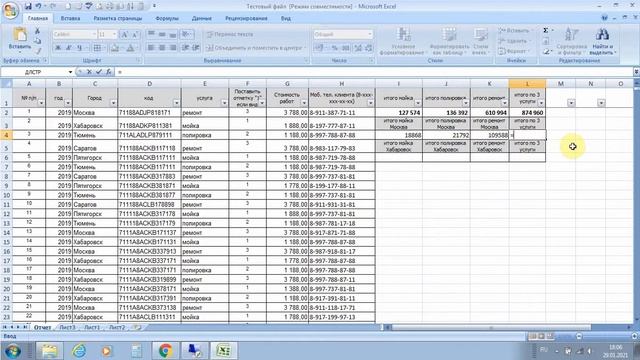This screenshot has width=640, height=360.
Task: Decrease the cell indent
Action: (x=185, y=48)
